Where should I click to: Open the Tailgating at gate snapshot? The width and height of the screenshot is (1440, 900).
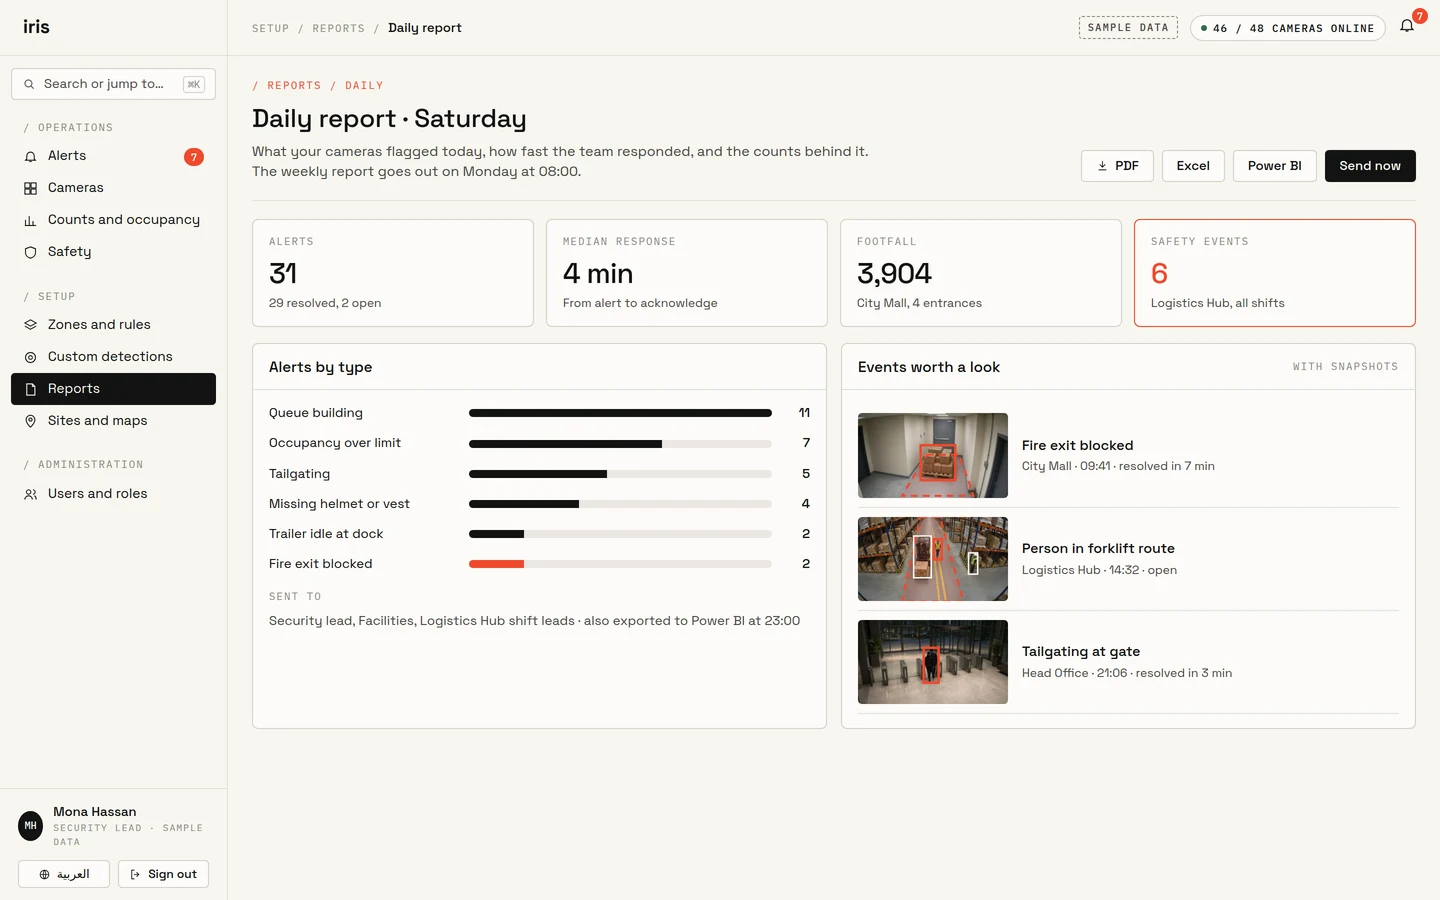tap(933, 662)
